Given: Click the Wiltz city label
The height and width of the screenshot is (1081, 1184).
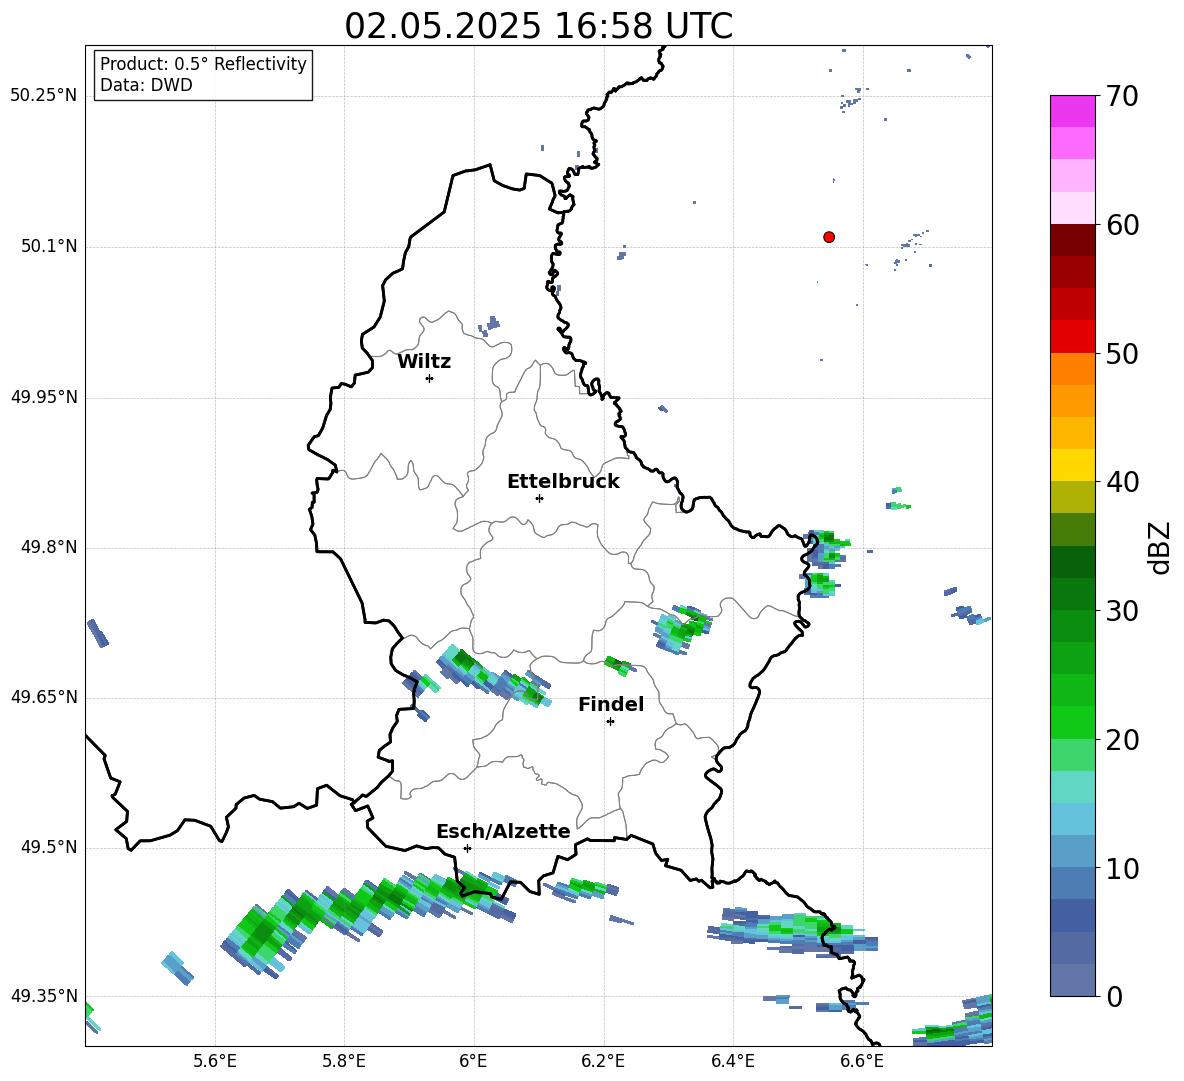Looking at the screenshot, I should click(424, 362).
